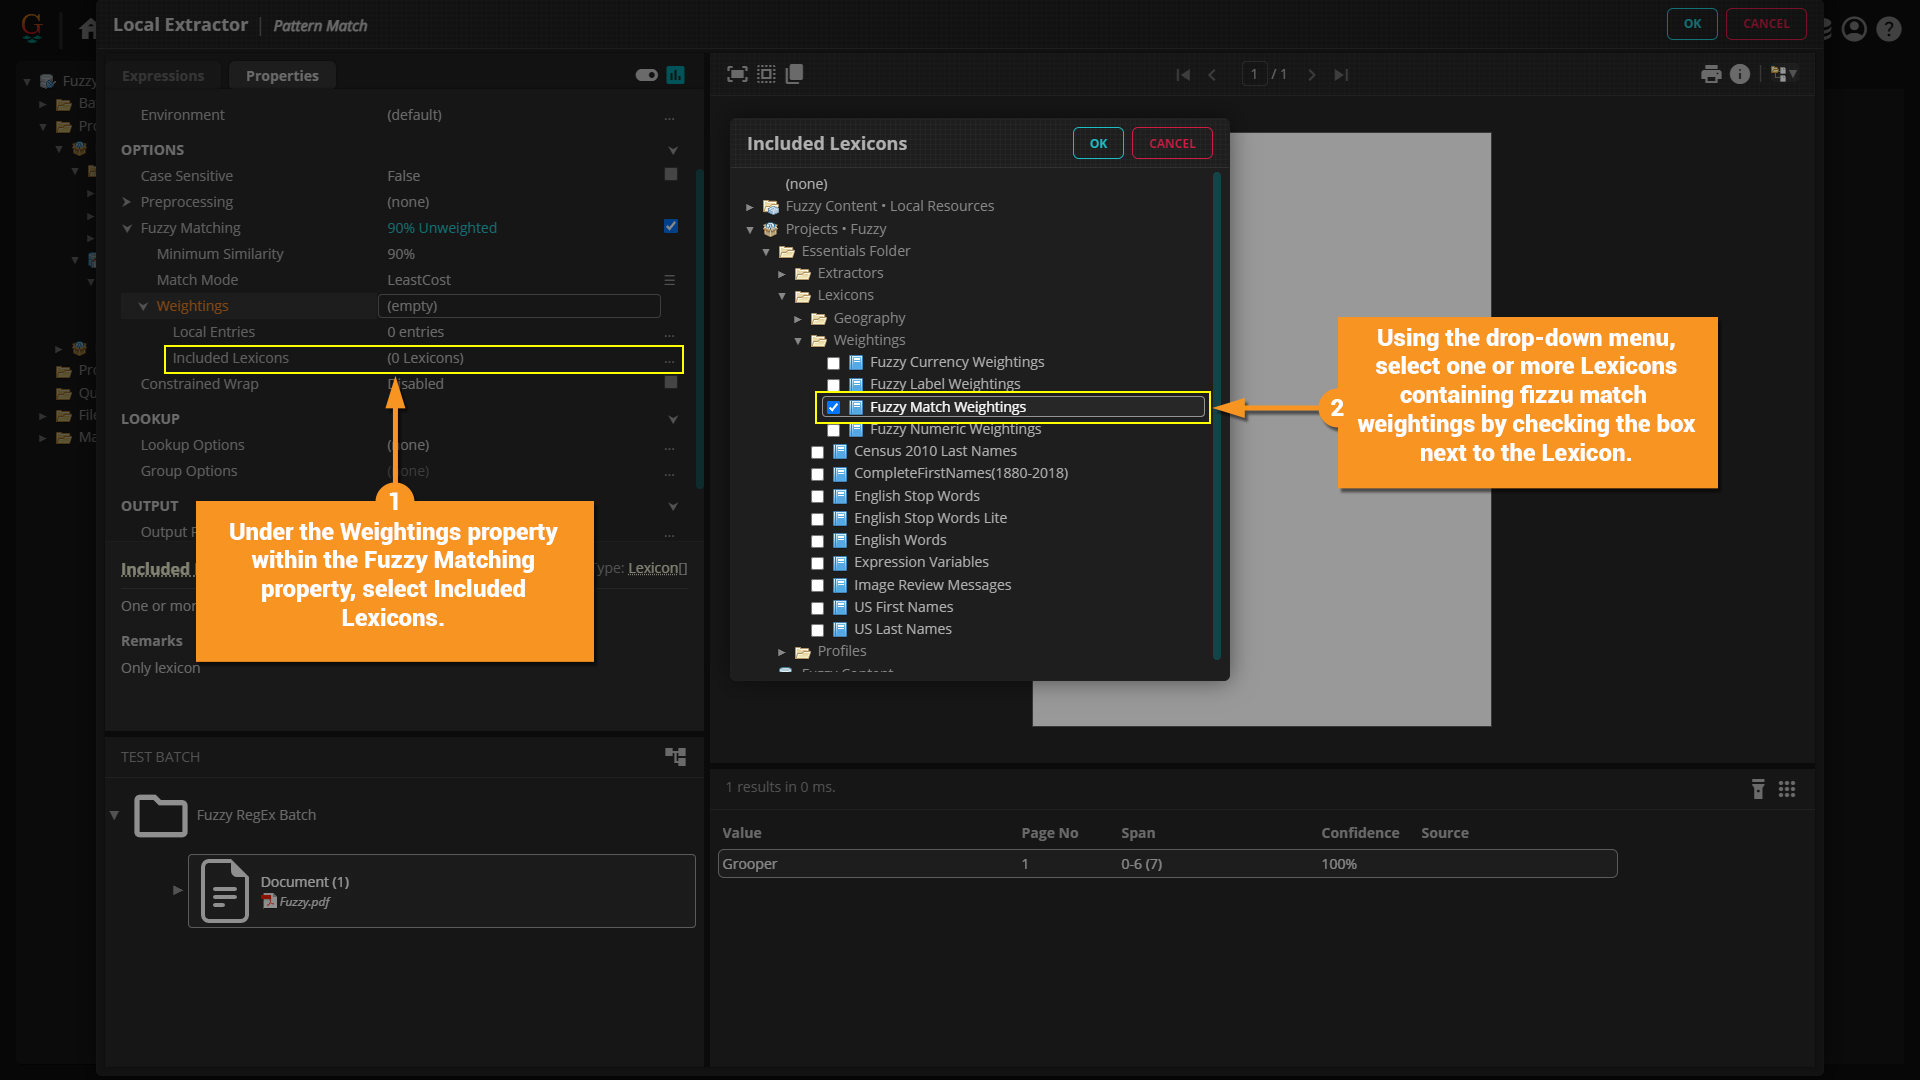The height and width of the screenshot is (1080, 1920).
Task: Click the print icon in viewer toolbar
Action: pos(1711,74)
